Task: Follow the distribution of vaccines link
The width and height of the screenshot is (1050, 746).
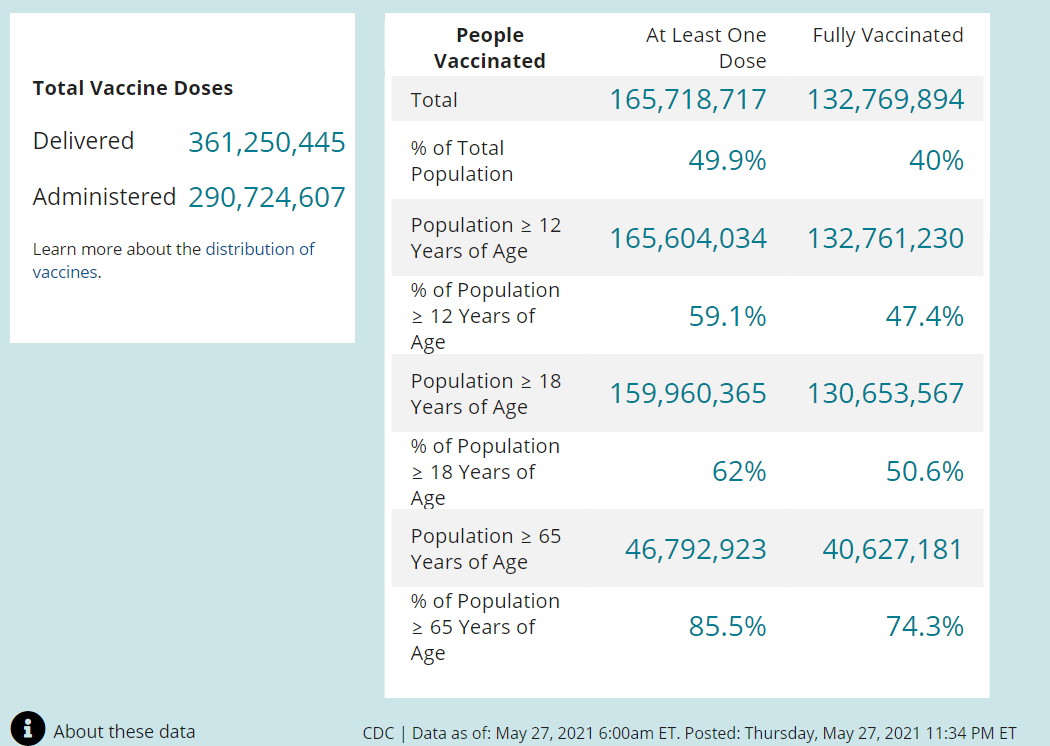Action: click(x=260, y=249)
